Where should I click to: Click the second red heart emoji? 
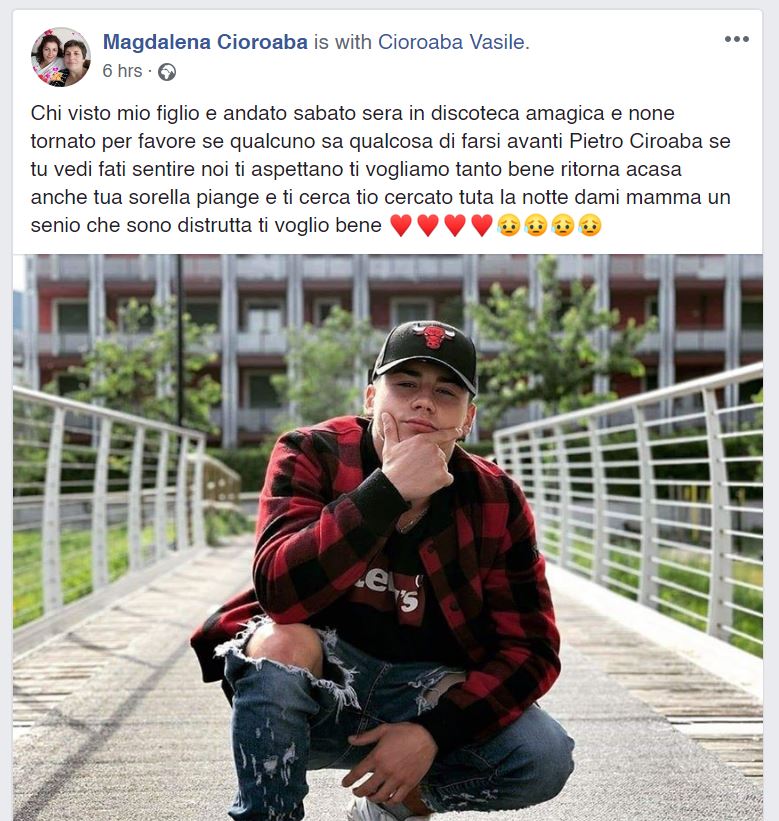coord(428,226)
